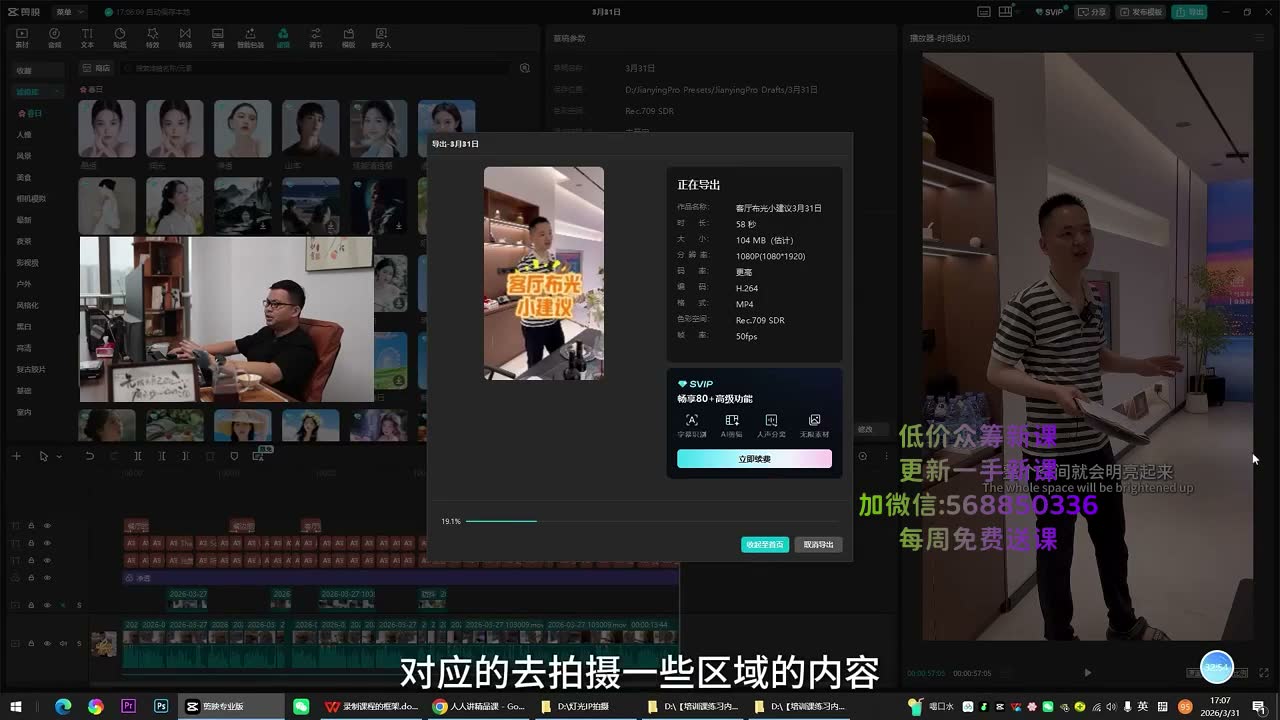
Task: Select the 美食 food filter category
Action: tap(24, 177)
